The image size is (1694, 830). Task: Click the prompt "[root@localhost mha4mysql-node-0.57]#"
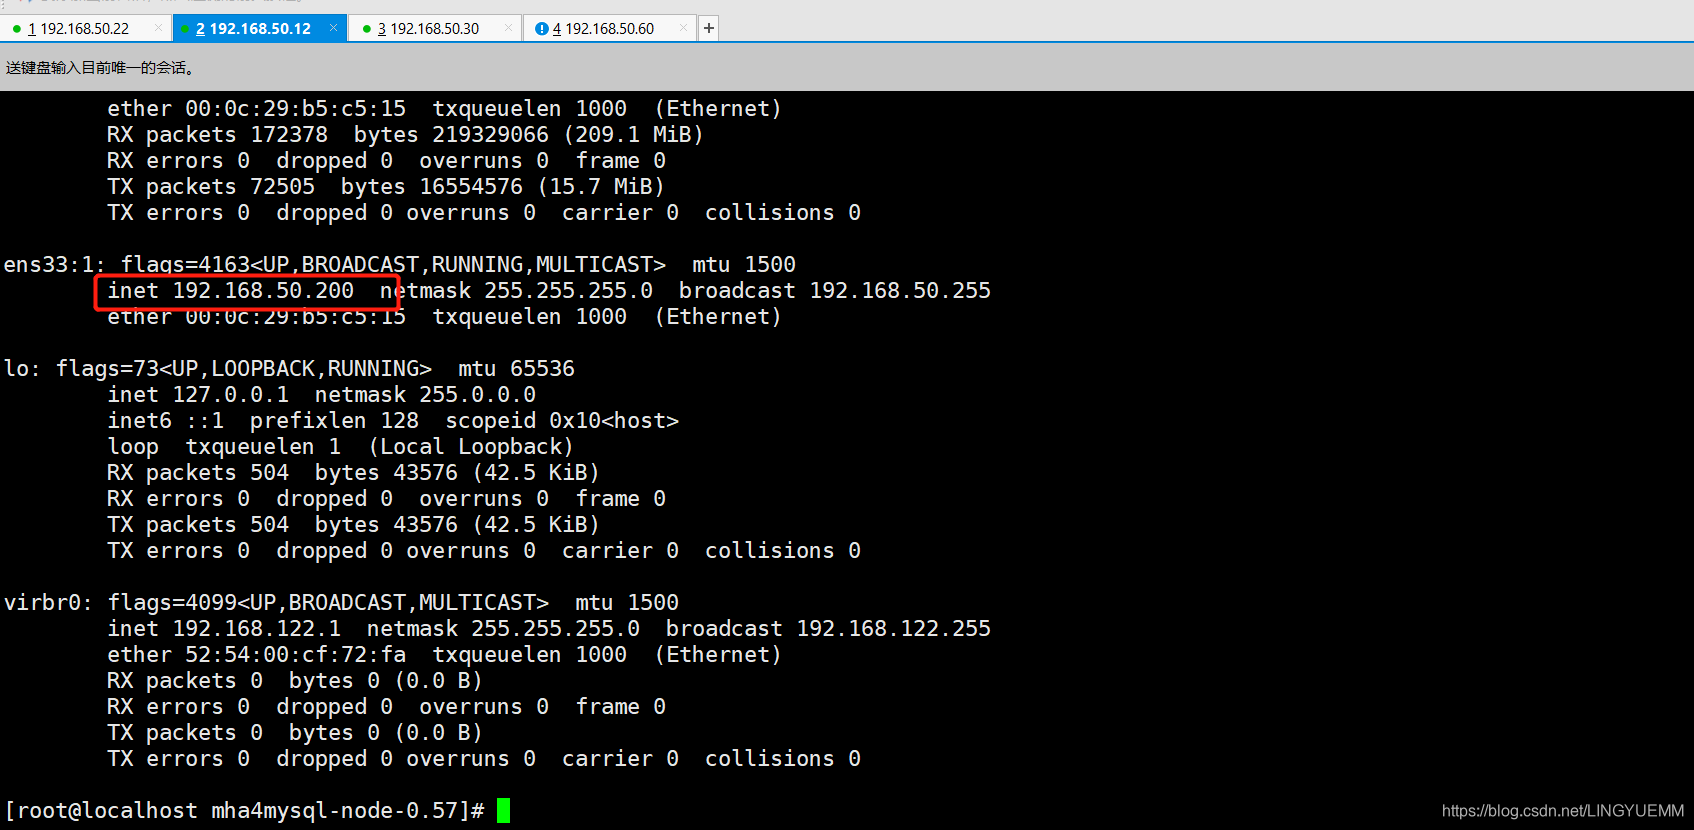point(245,811)
